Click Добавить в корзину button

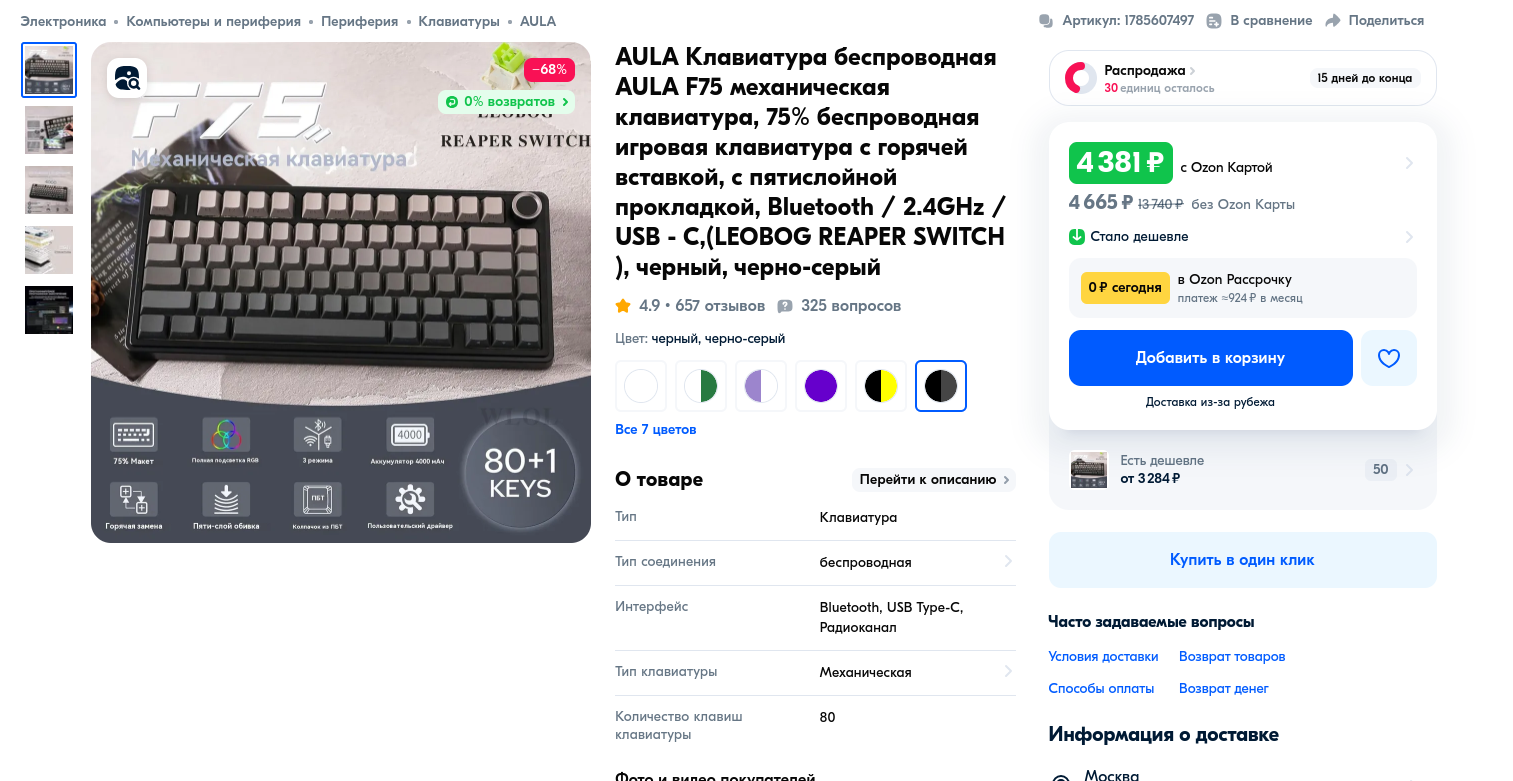[x=1210, y=358]
